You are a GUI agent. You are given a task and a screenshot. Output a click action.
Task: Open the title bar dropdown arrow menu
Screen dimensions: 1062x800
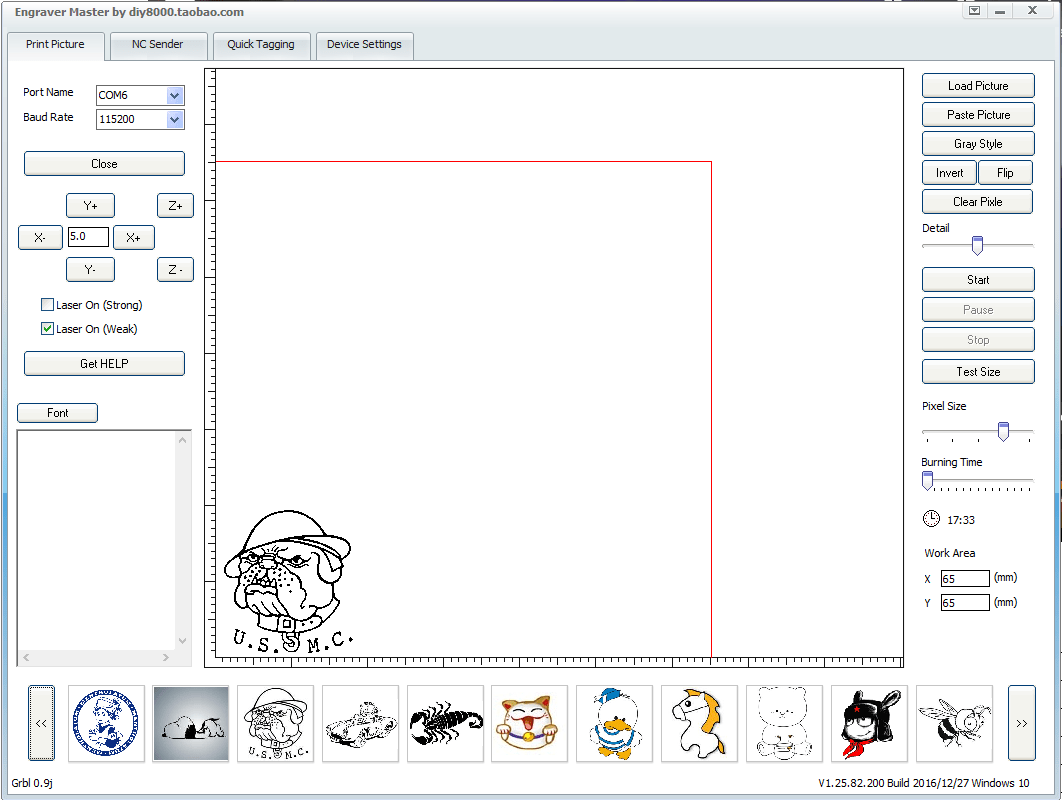tap(975, 11)
